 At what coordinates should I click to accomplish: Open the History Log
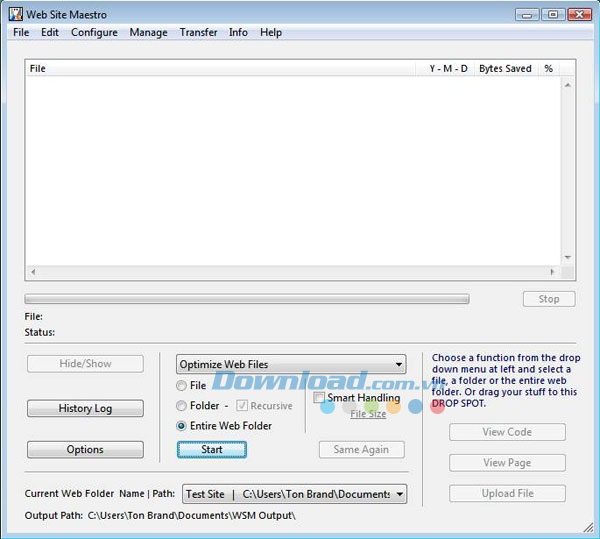[x=85, y=408]
